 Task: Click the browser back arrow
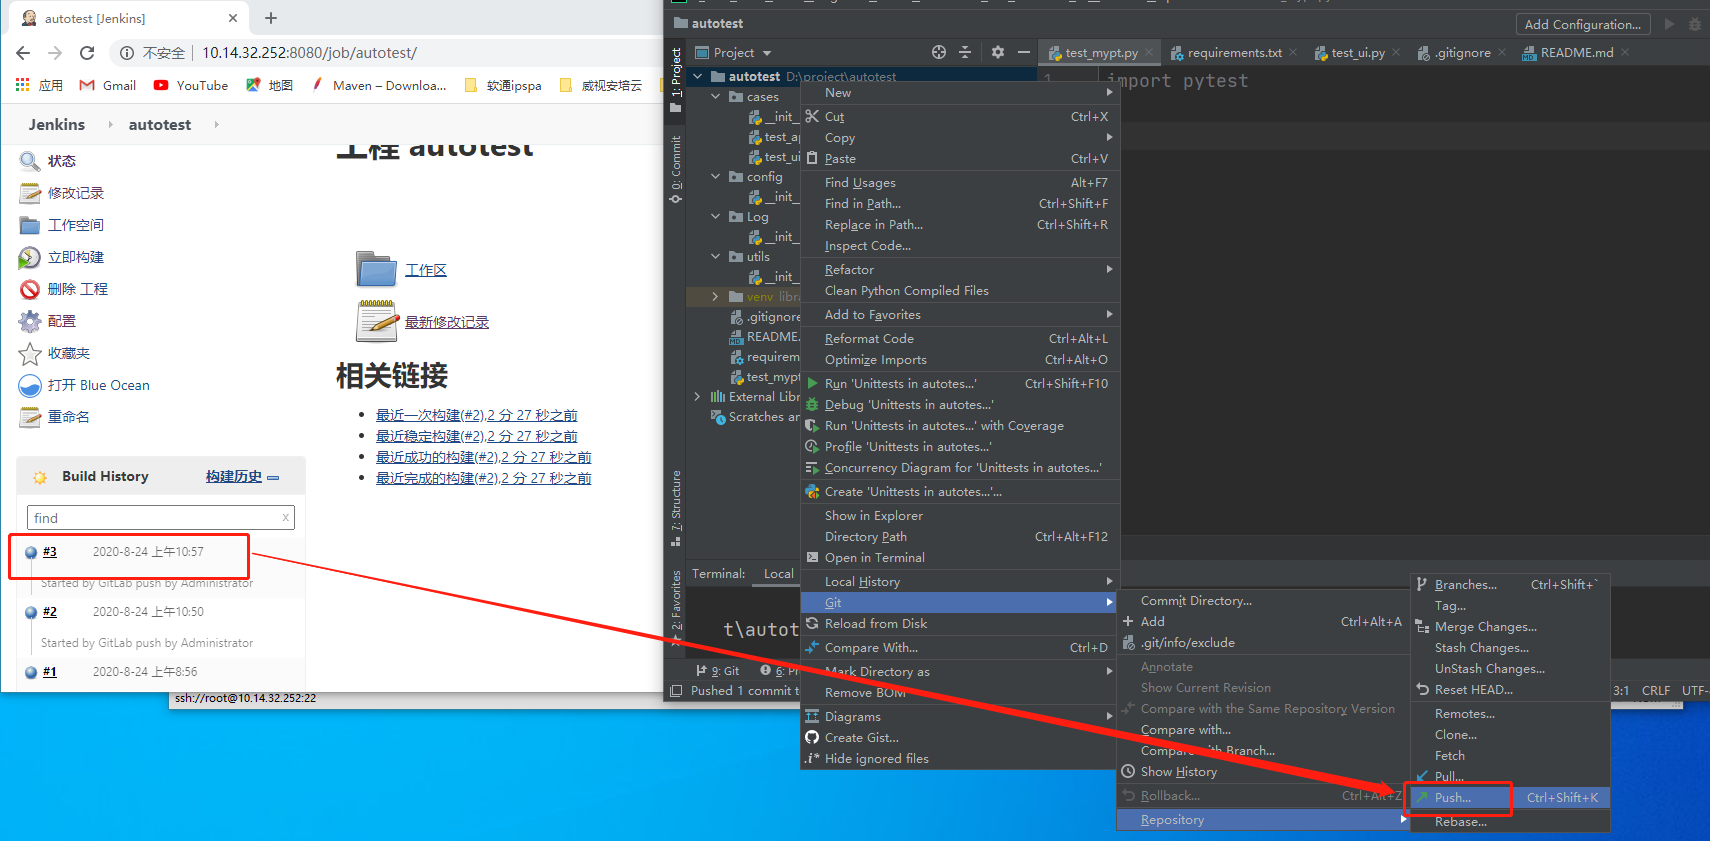[x=23, y=53]
